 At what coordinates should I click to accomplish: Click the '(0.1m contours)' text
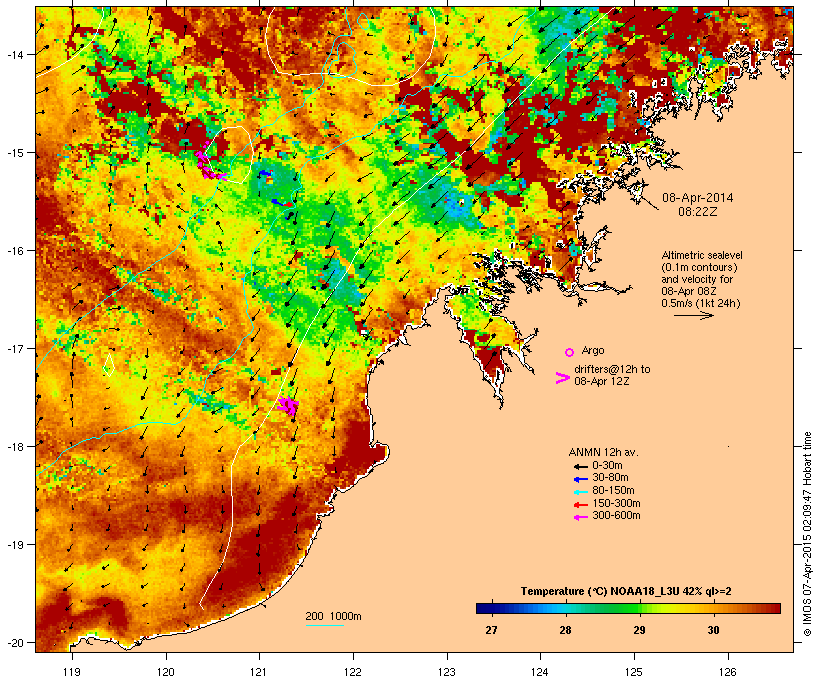[x=699, y=267]
